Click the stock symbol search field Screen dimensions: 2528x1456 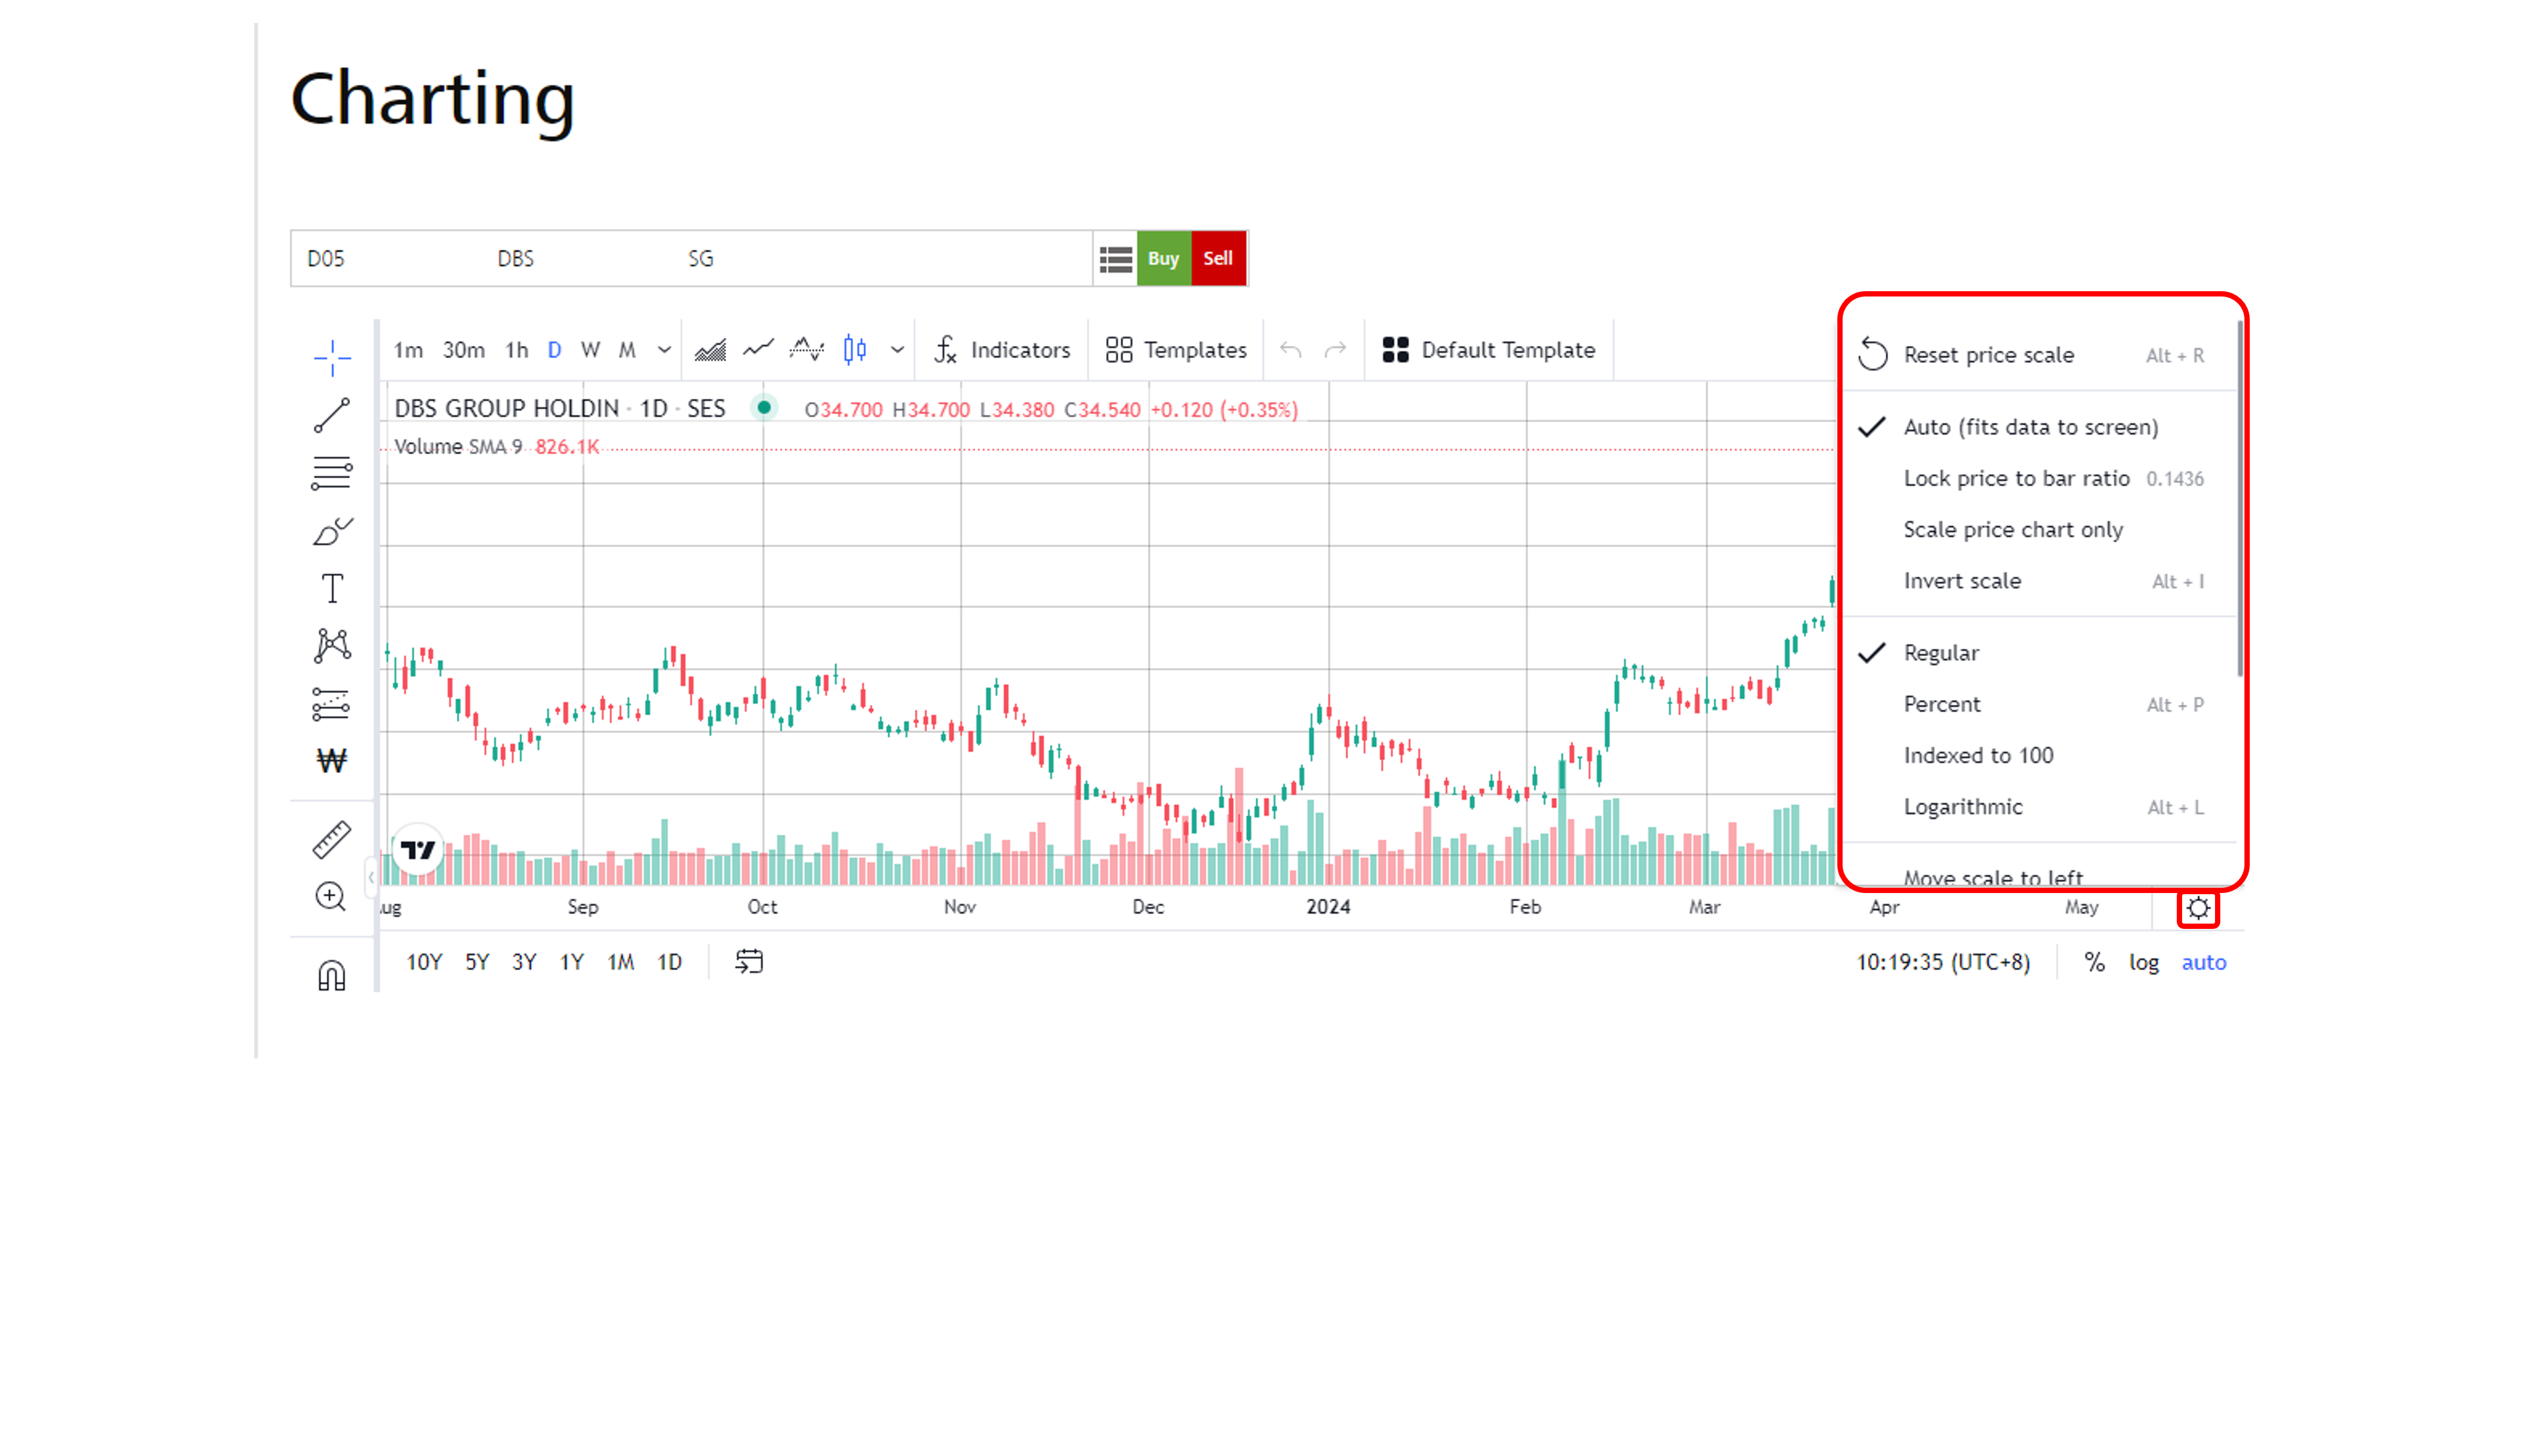690,259
